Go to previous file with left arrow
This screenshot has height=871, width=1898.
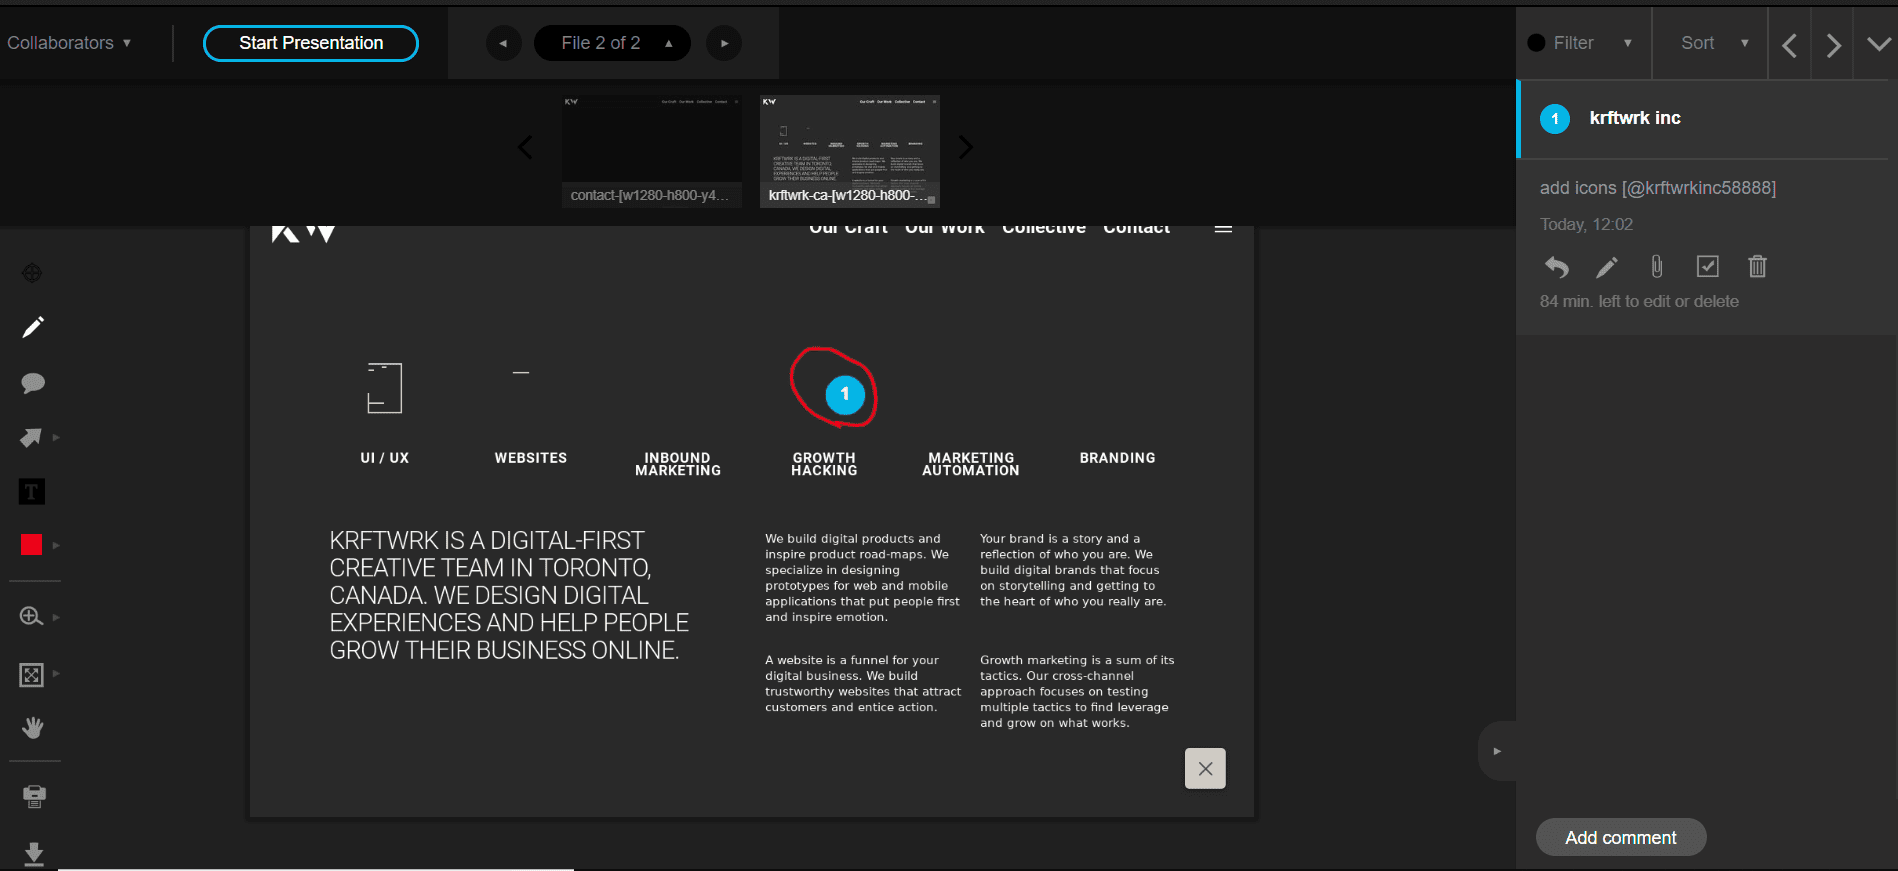pyautogui.click(x=503, y=43)
